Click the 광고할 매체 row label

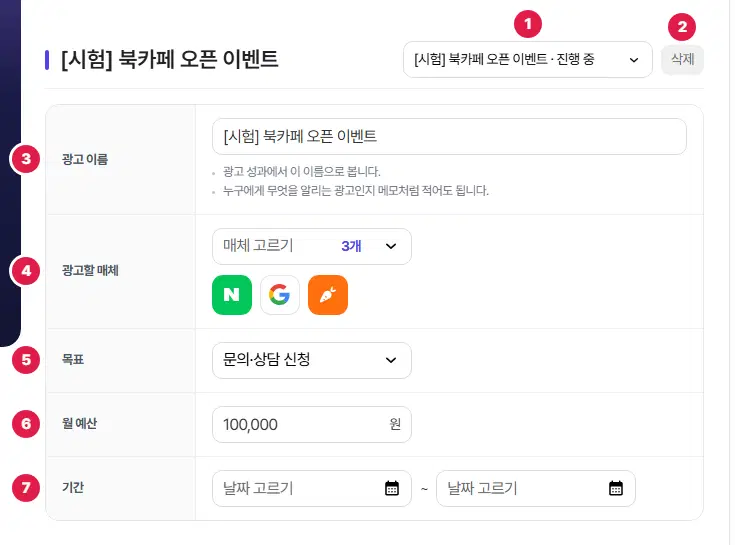point(90,270)
